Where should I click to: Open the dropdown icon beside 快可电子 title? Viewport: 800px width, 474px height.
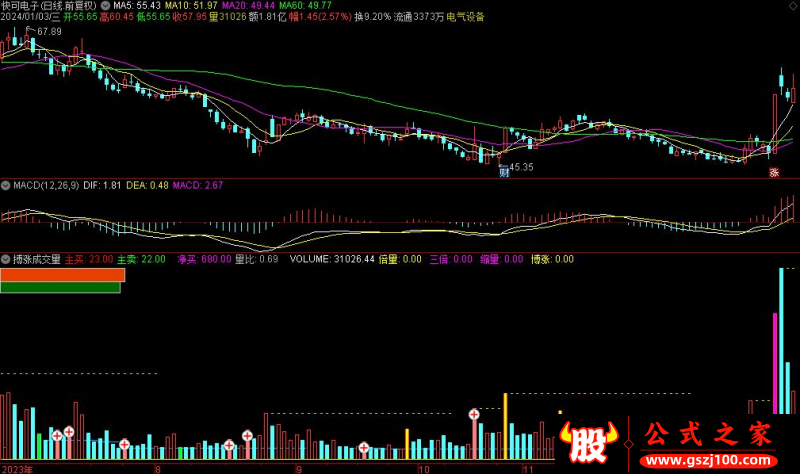tap(105, 6)
